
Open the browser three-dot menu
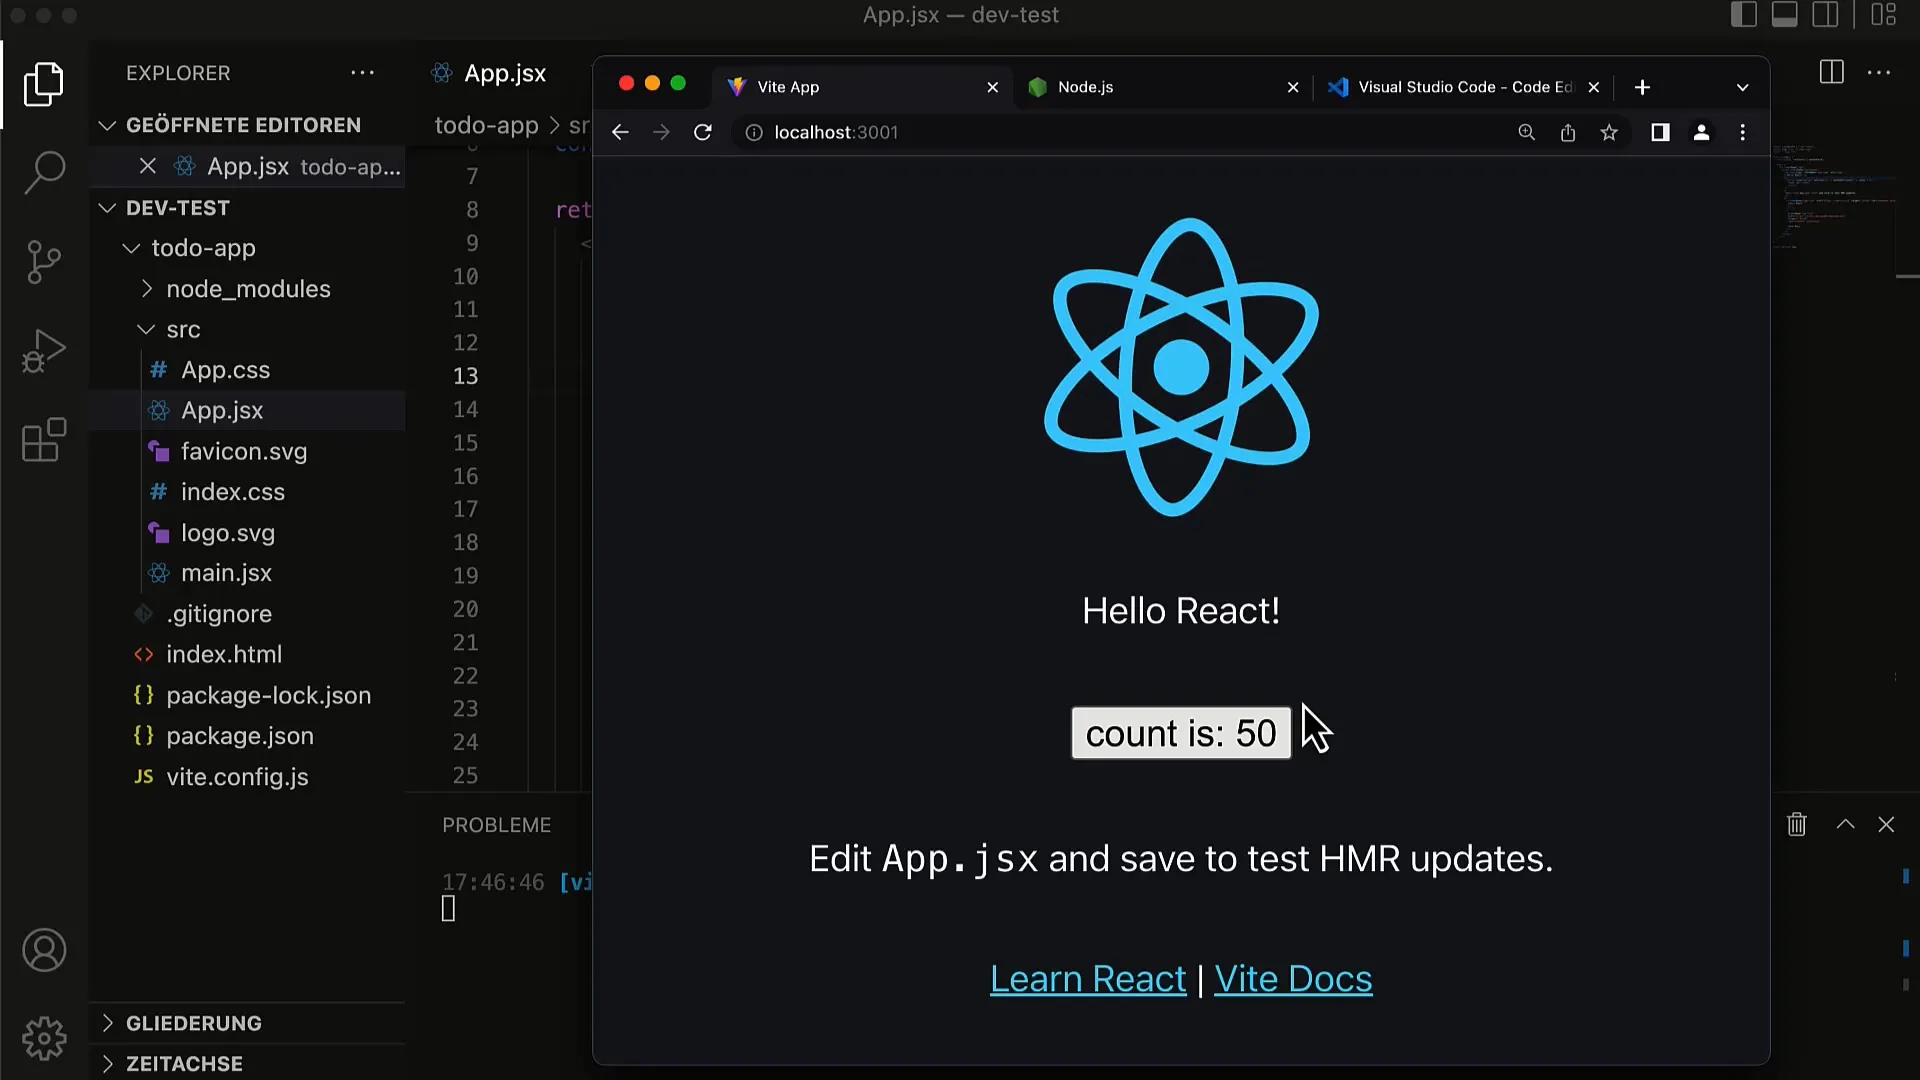tap(1743, 132)
